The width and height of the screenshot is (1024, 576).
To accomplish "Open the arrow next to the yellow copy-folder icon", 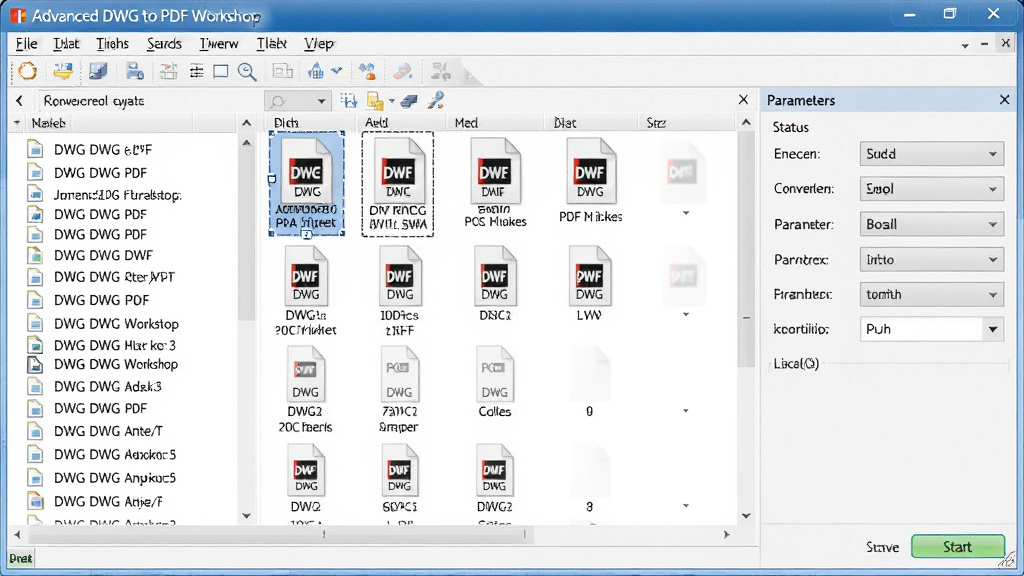I will (391, 101).
